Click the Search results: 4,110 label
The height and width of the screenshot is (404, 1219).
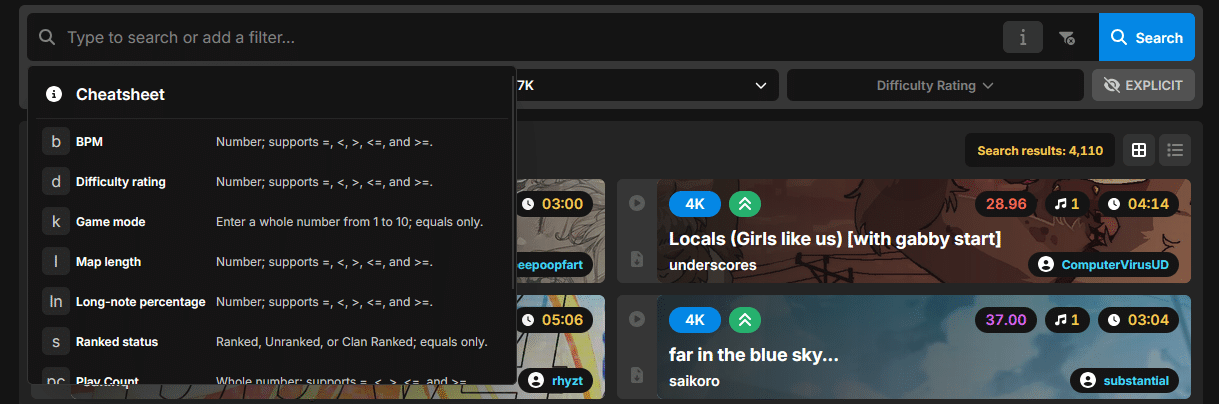(1040, 150)
